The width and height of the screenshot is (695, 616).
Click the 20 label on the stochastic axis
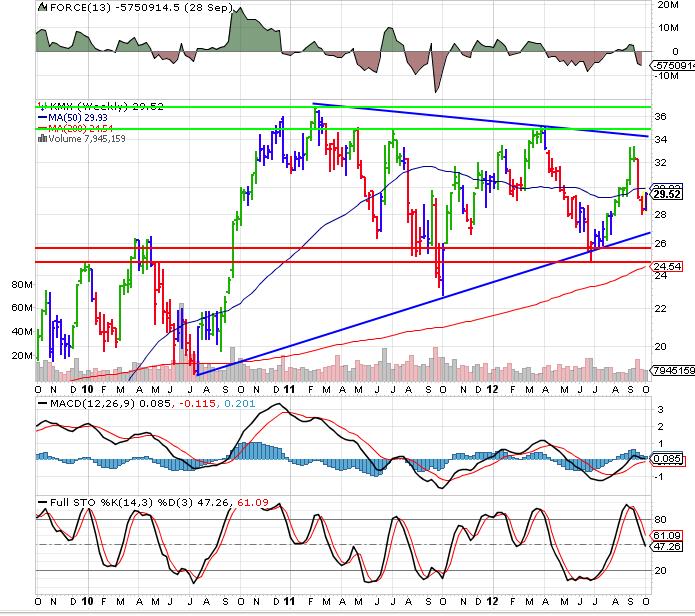coord(660,570)
